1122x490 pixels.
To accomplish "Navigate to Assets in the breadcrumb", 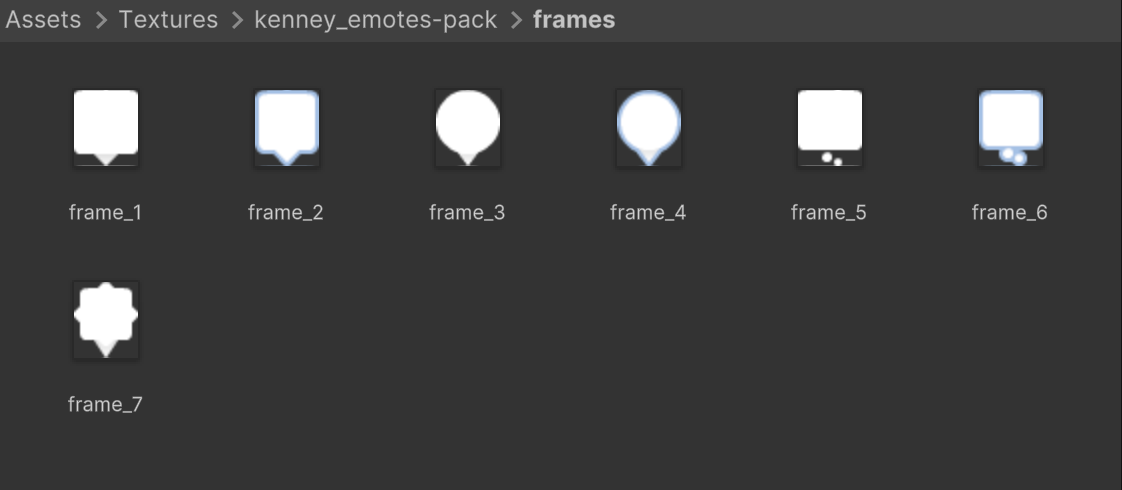I will tap(44, 20).
